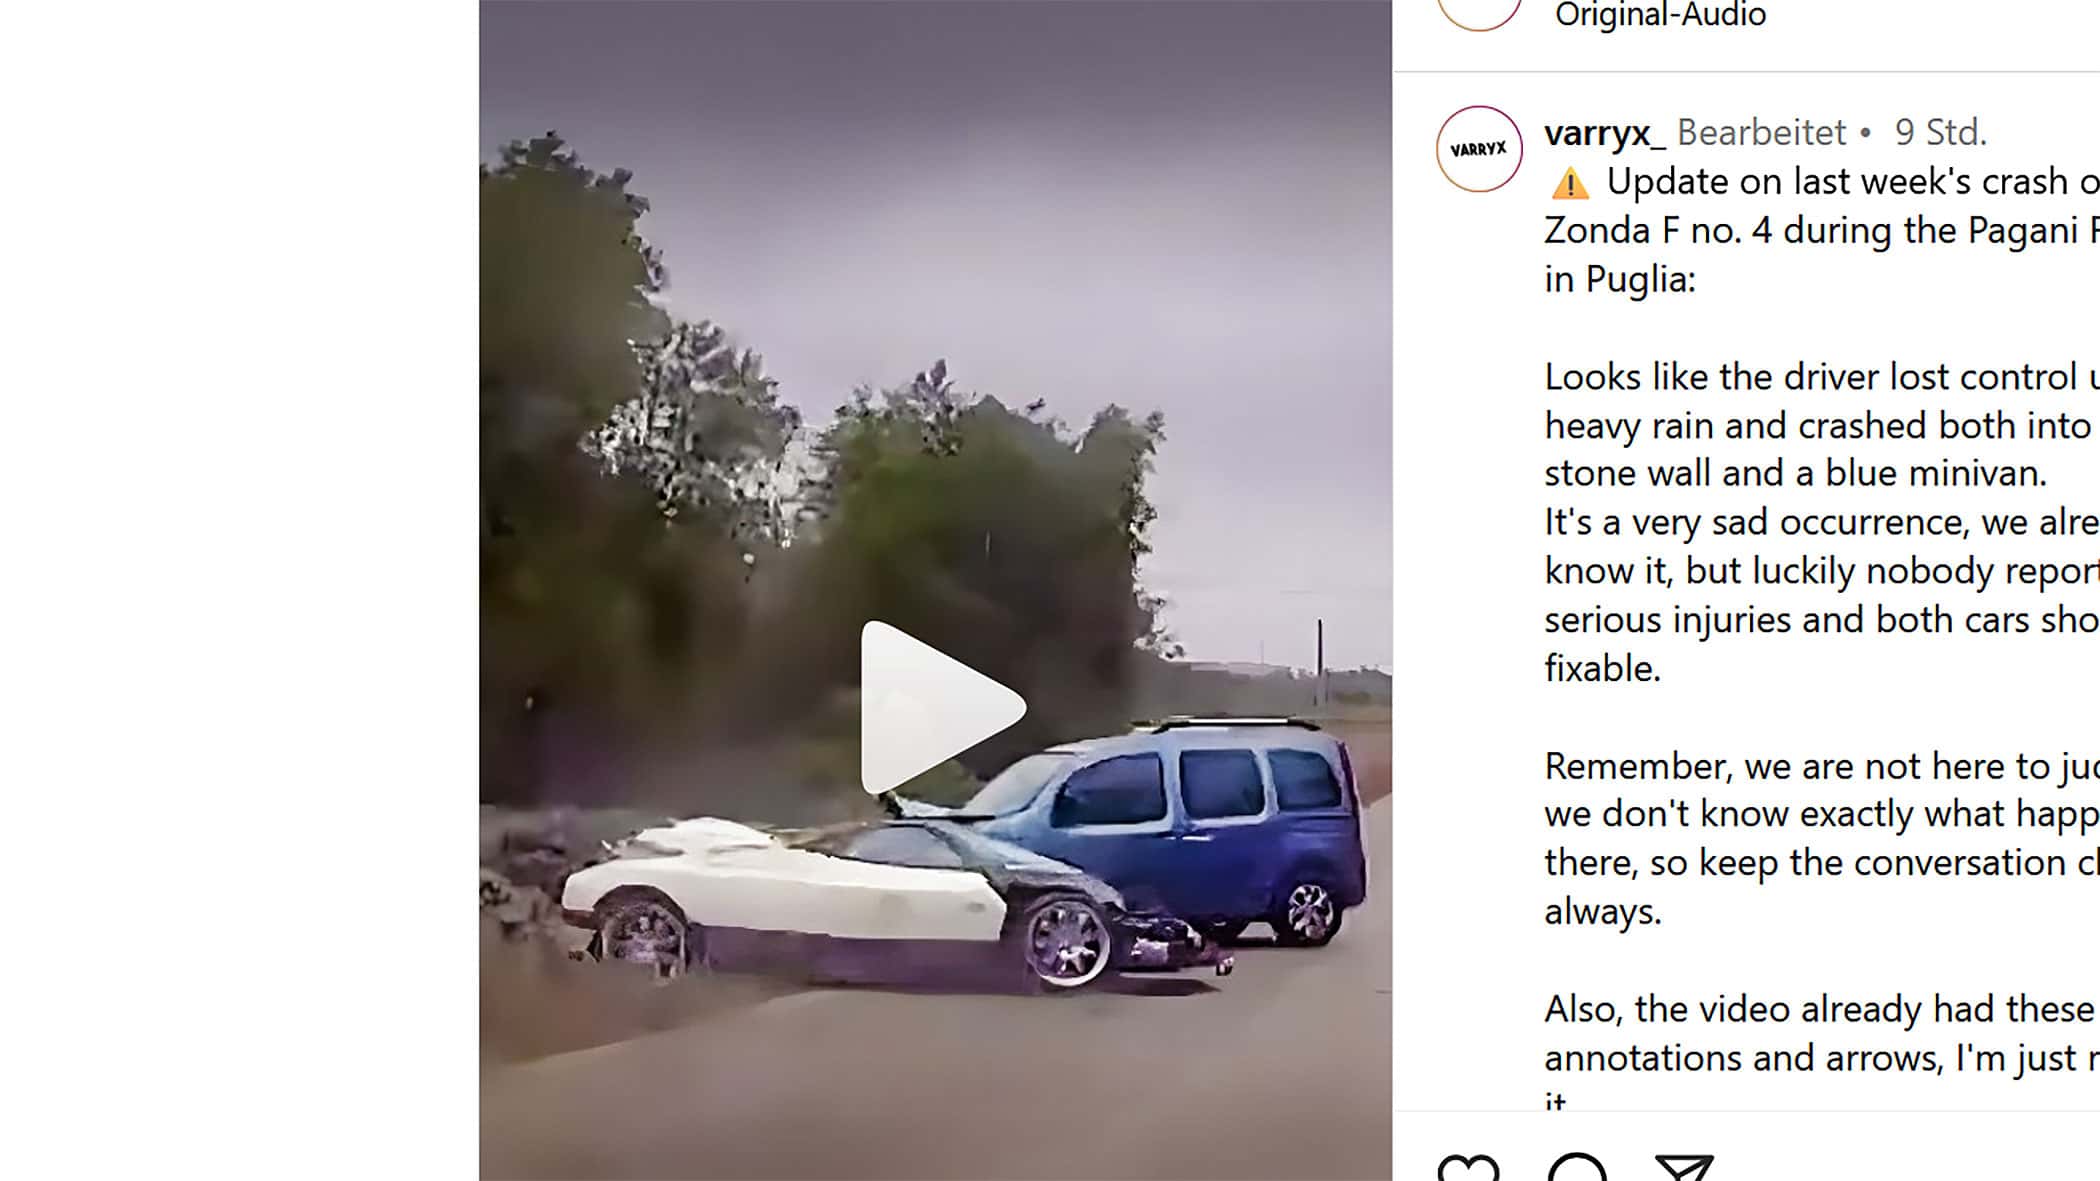Like the post with heart icon
The height and width of the screenshot is (1181, 2100).
pos(1468,1167)
